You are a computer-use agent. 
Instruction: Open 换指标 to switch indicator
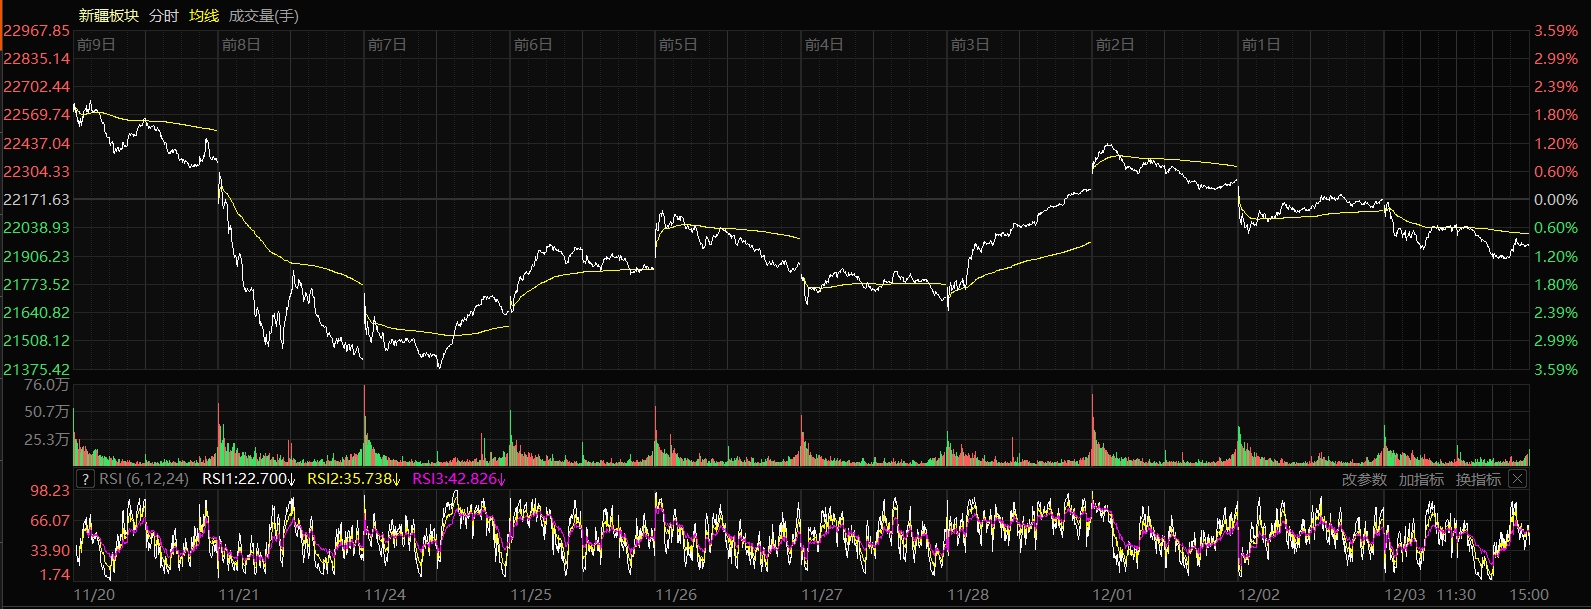click(1478, 480)
